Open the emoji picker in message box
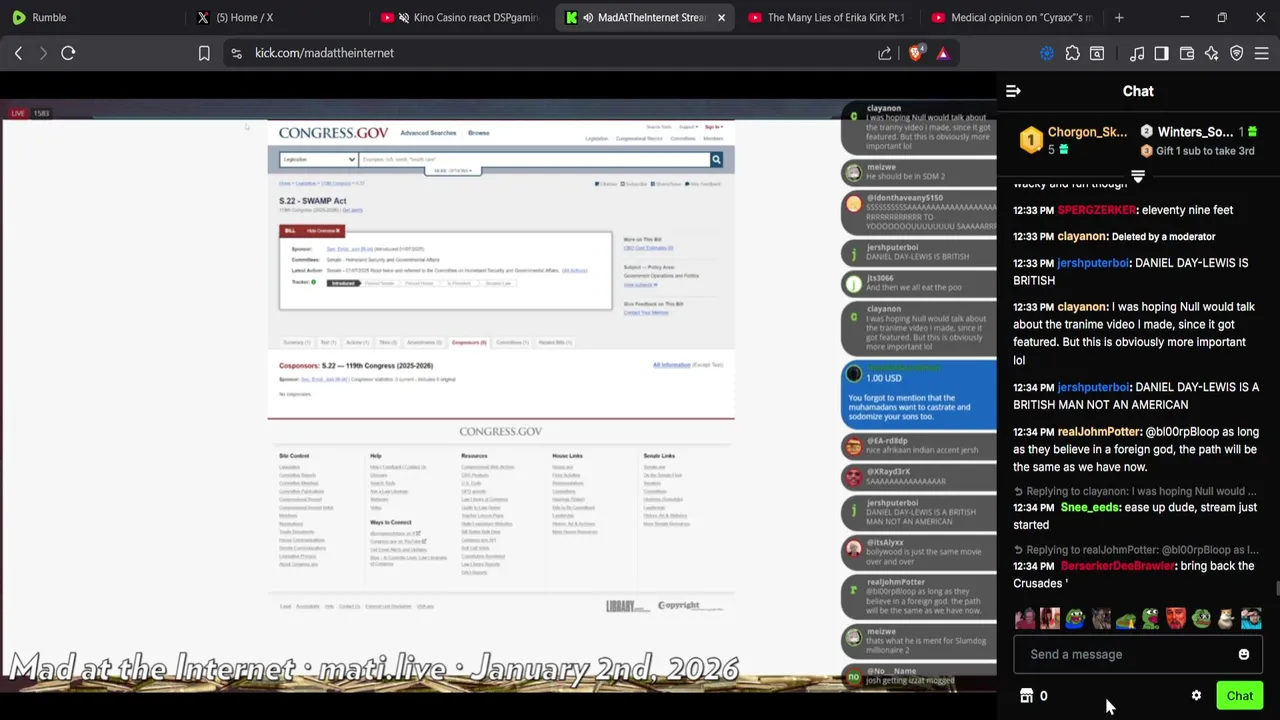 (x=1244, y=655)
